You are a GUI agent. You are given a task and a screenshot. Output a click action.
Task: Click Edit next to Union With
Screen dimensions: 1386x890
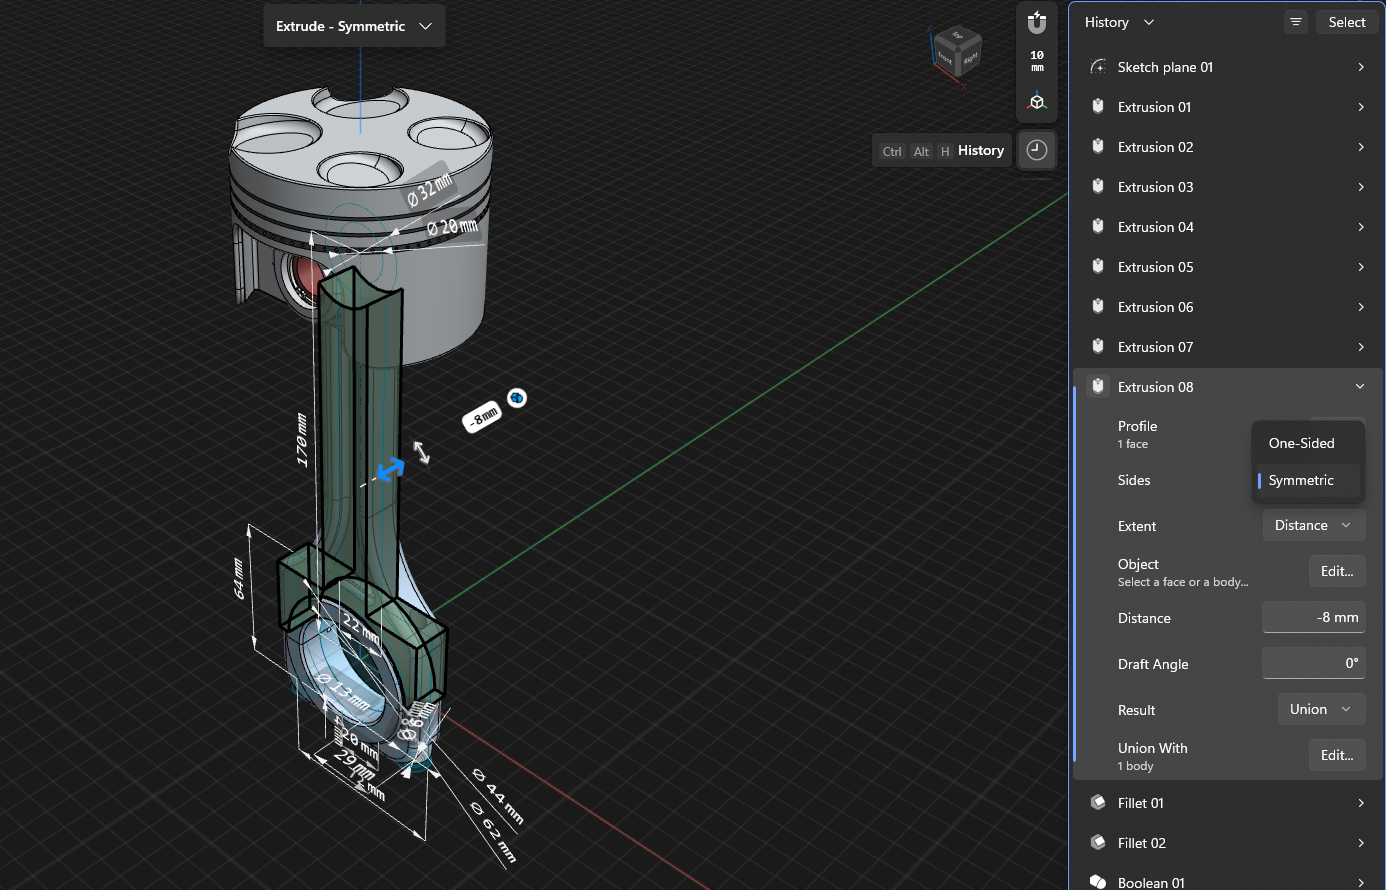pyautogui.click(x=1337, y=755)
